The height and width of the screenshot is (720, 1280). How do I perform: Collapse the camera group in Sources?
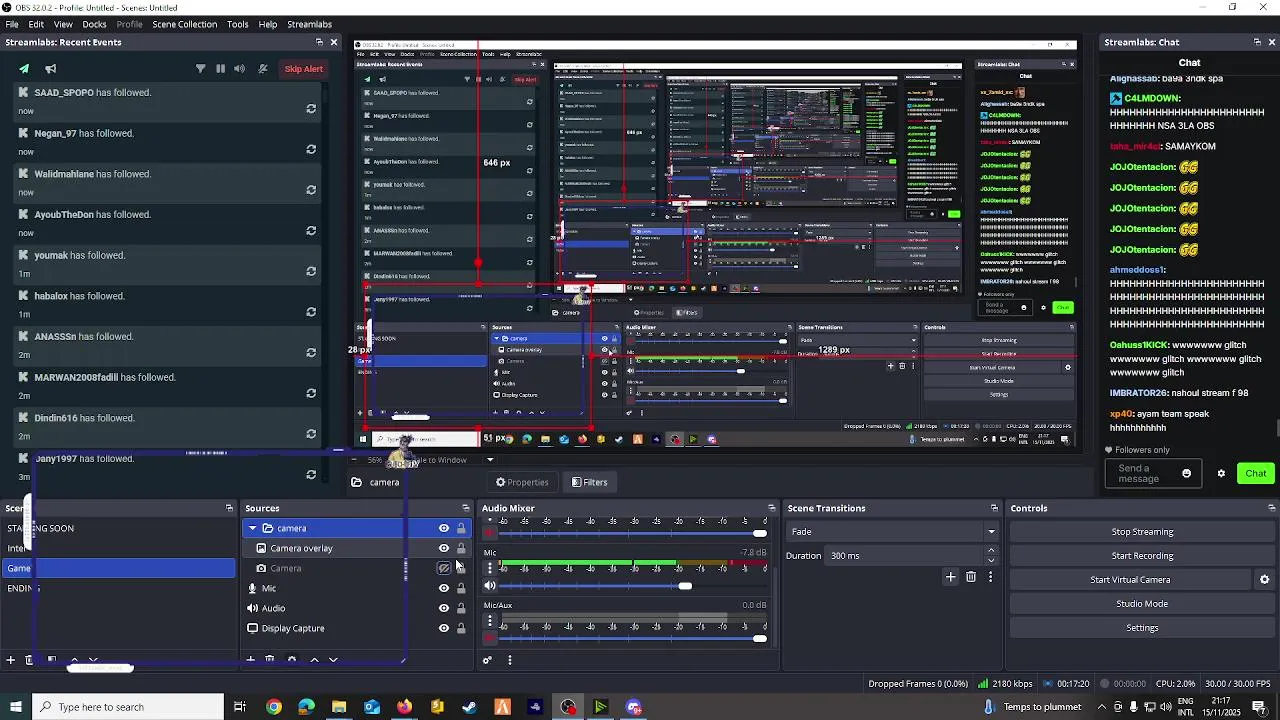point(253,528)
